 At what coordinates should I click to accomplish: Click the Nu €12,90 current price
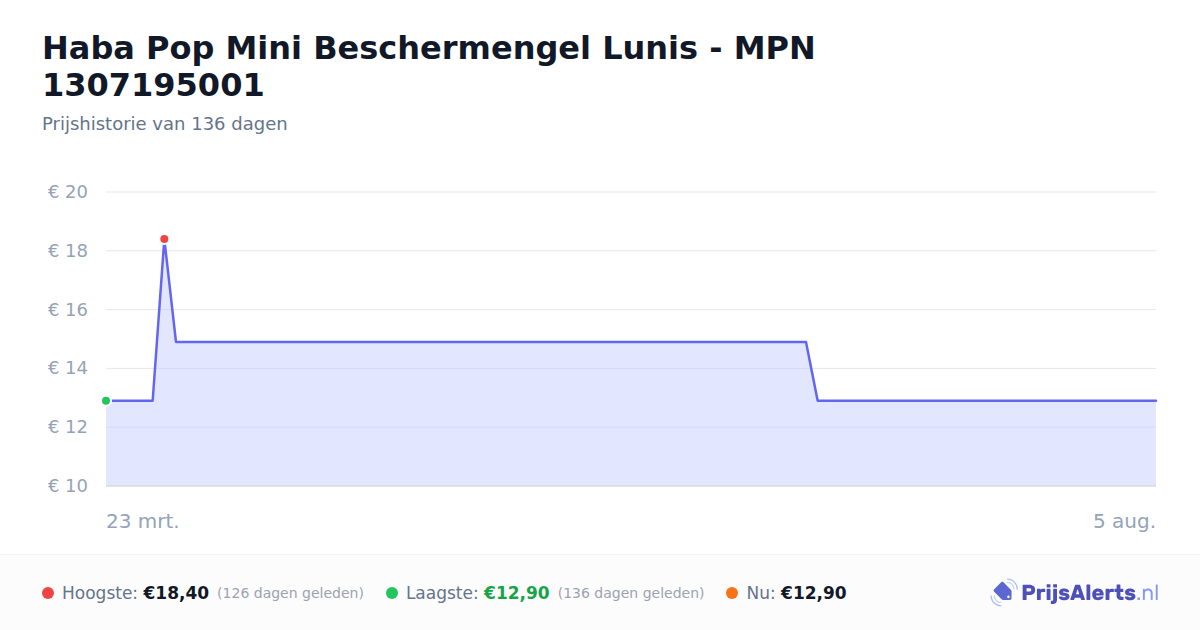(x=813, y=593)
